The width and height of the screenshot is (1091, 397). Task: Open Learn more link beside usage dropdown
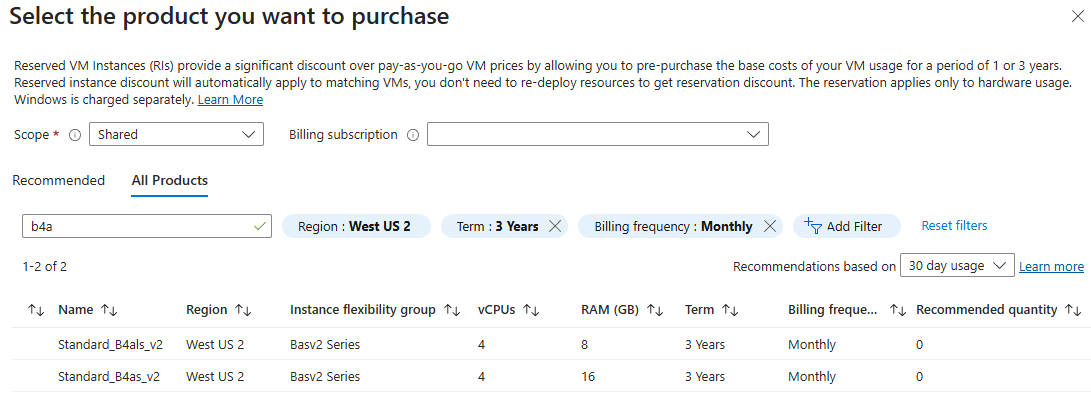[x=1051, y=266]
